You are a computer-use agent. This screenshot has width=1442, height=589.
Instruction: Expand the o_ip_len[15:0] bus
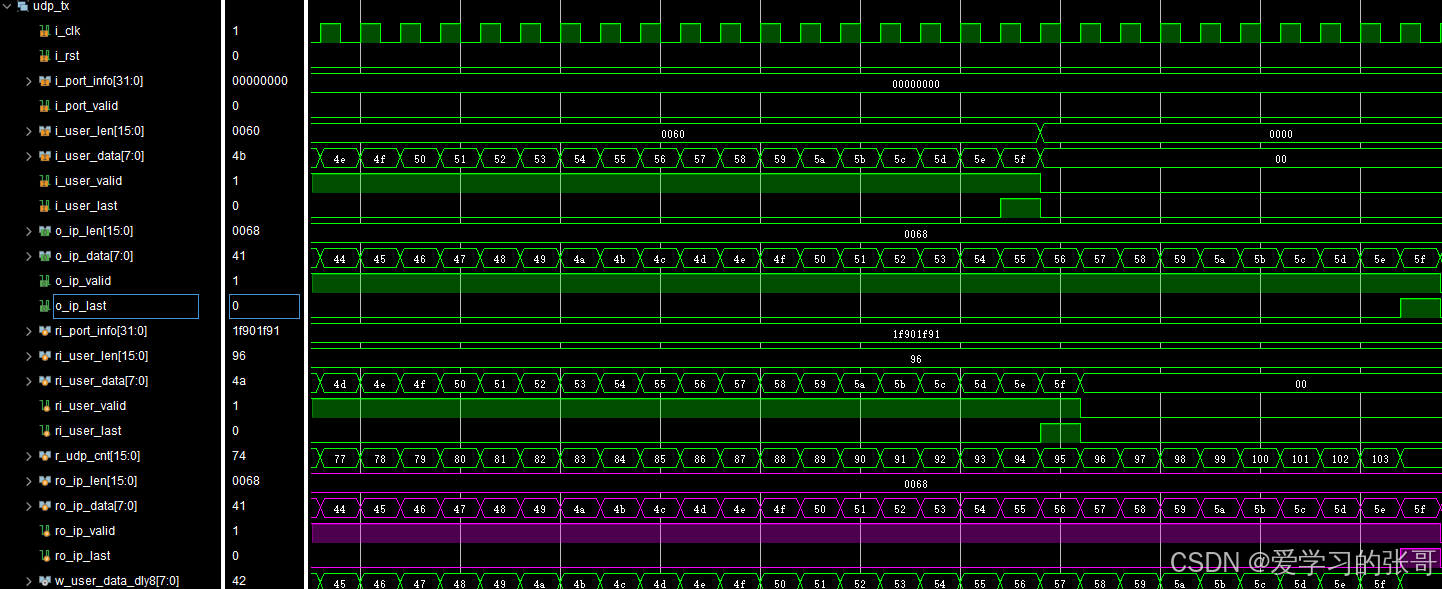[29, 231]
